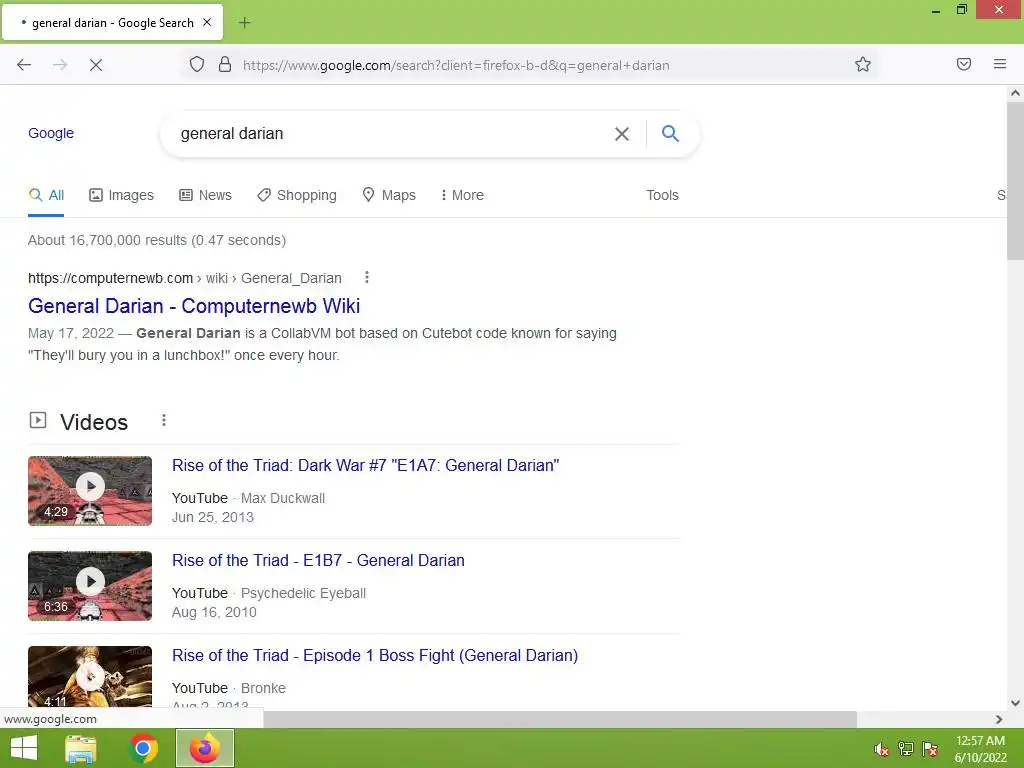The image size is (1024, 768).
Task: Open the search Tools options
Action: pos(662,195)
